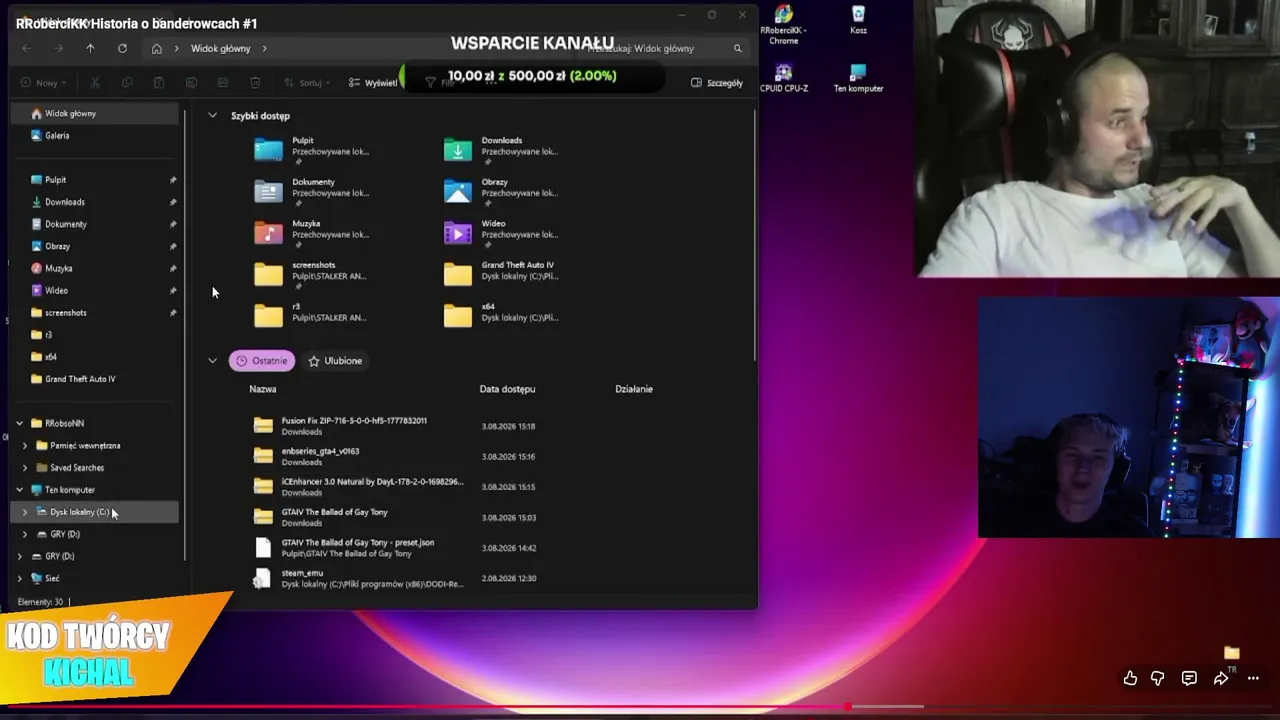Focus the Explorer search field
The width and height of the screenshot is (1280, 720).
pos(665,48)
